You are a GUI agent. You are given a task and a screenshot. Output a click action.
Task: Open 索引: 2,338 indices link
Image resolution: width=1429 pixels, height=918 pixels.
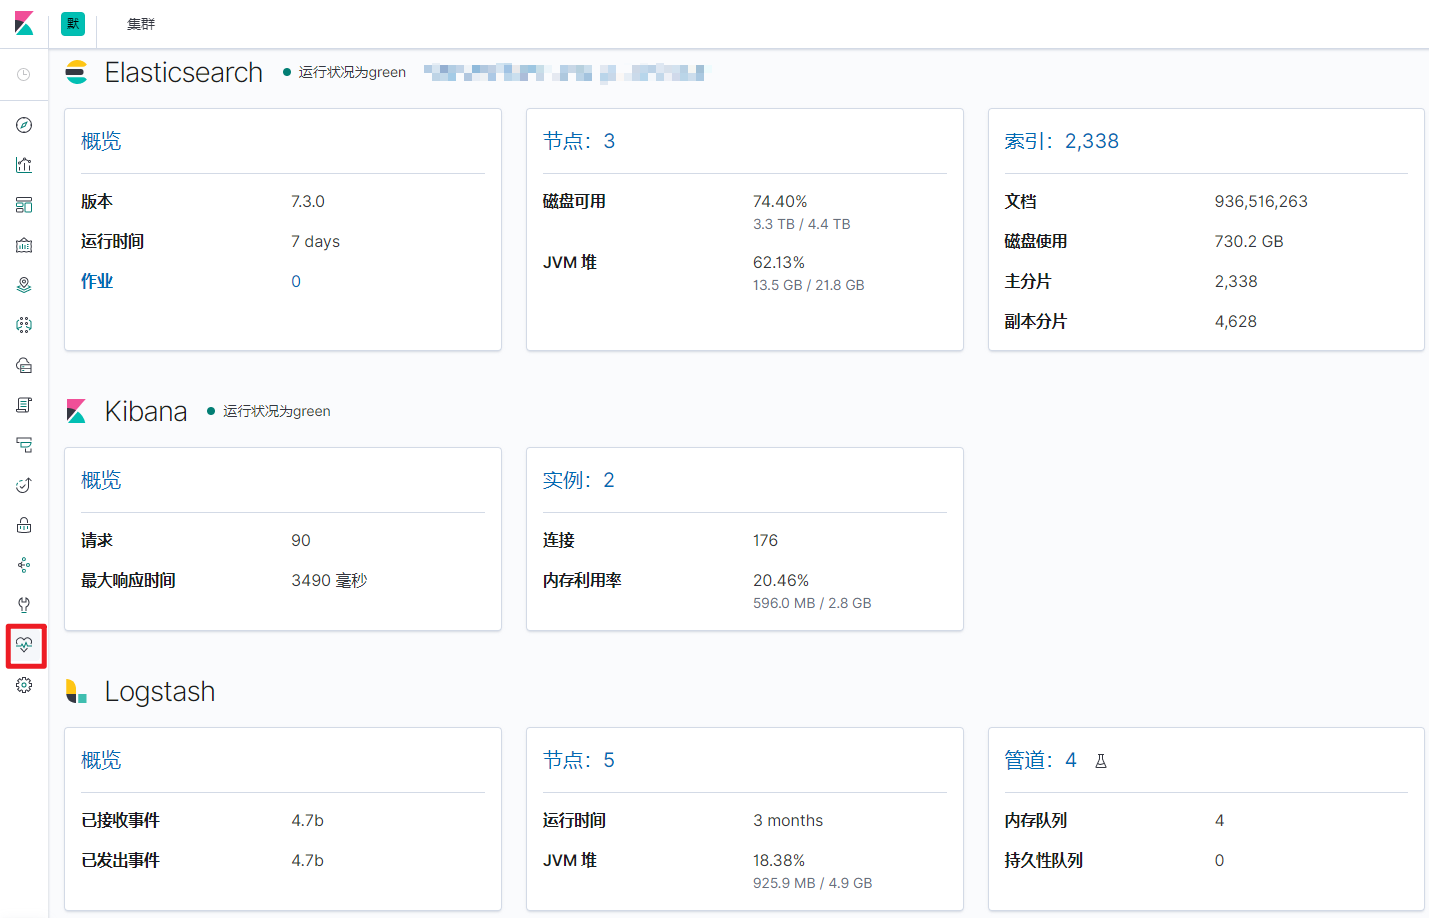coord(1062,141)
